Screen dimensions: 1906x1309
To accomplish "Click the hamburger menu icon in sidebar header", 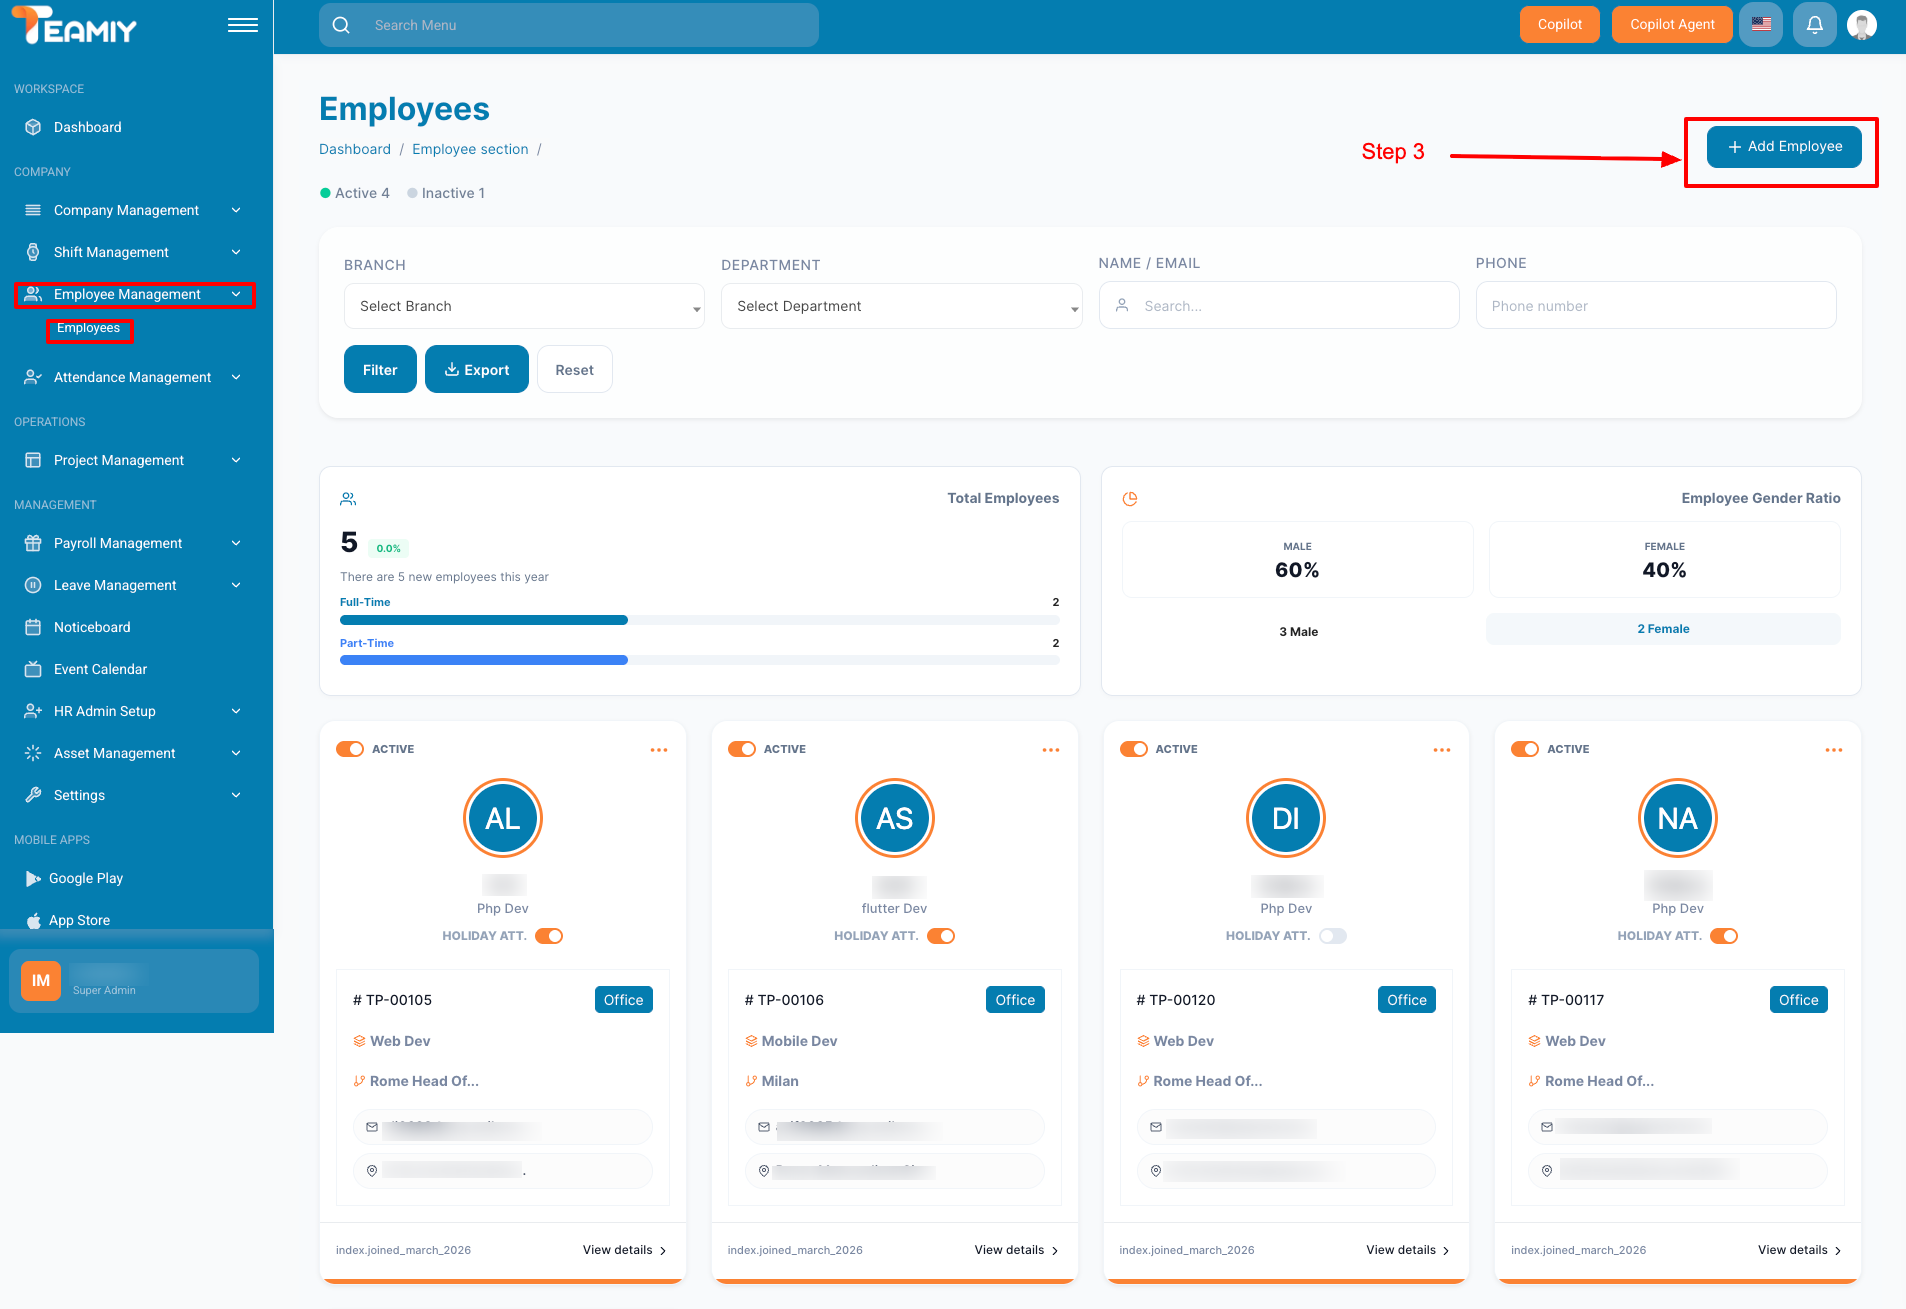I will coord(242,25).
